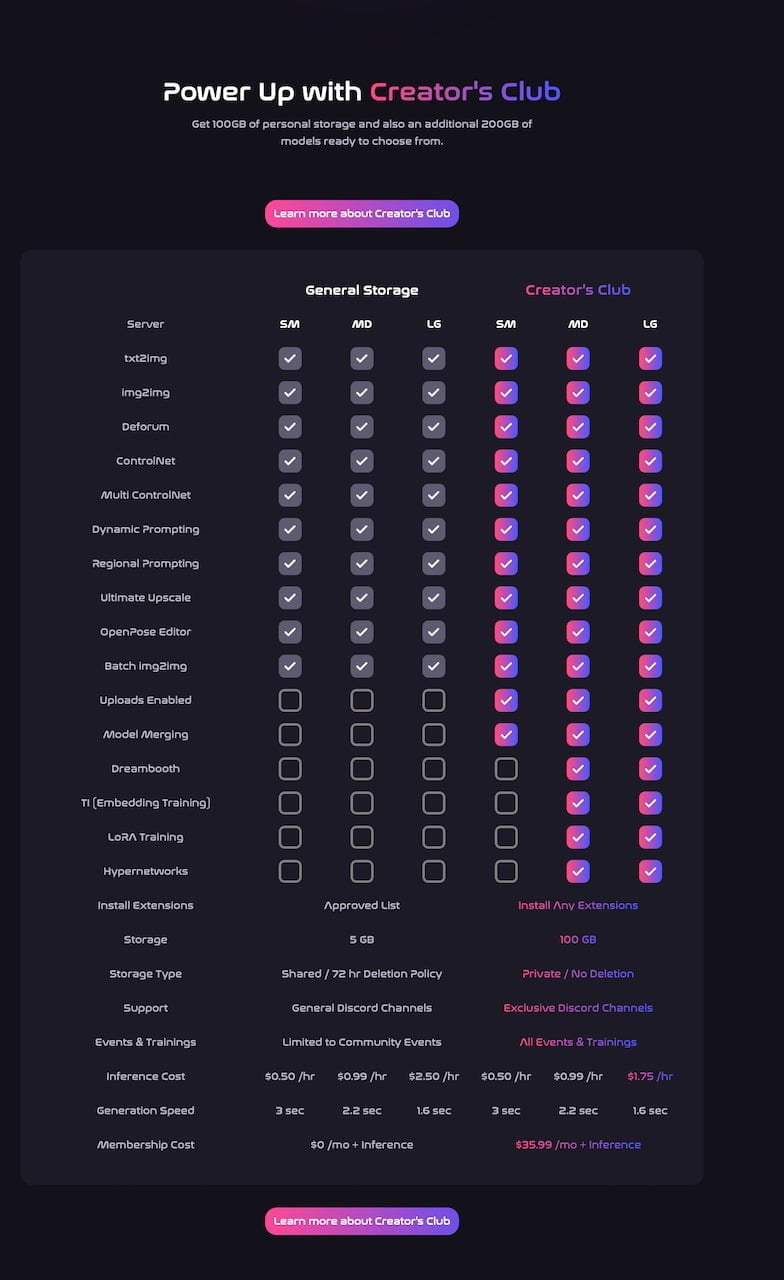The height and width of the screenshot is (1280, 784).
Task: Enable LoRA Training checkbox under General Storage MD
Action: (362, 837)
